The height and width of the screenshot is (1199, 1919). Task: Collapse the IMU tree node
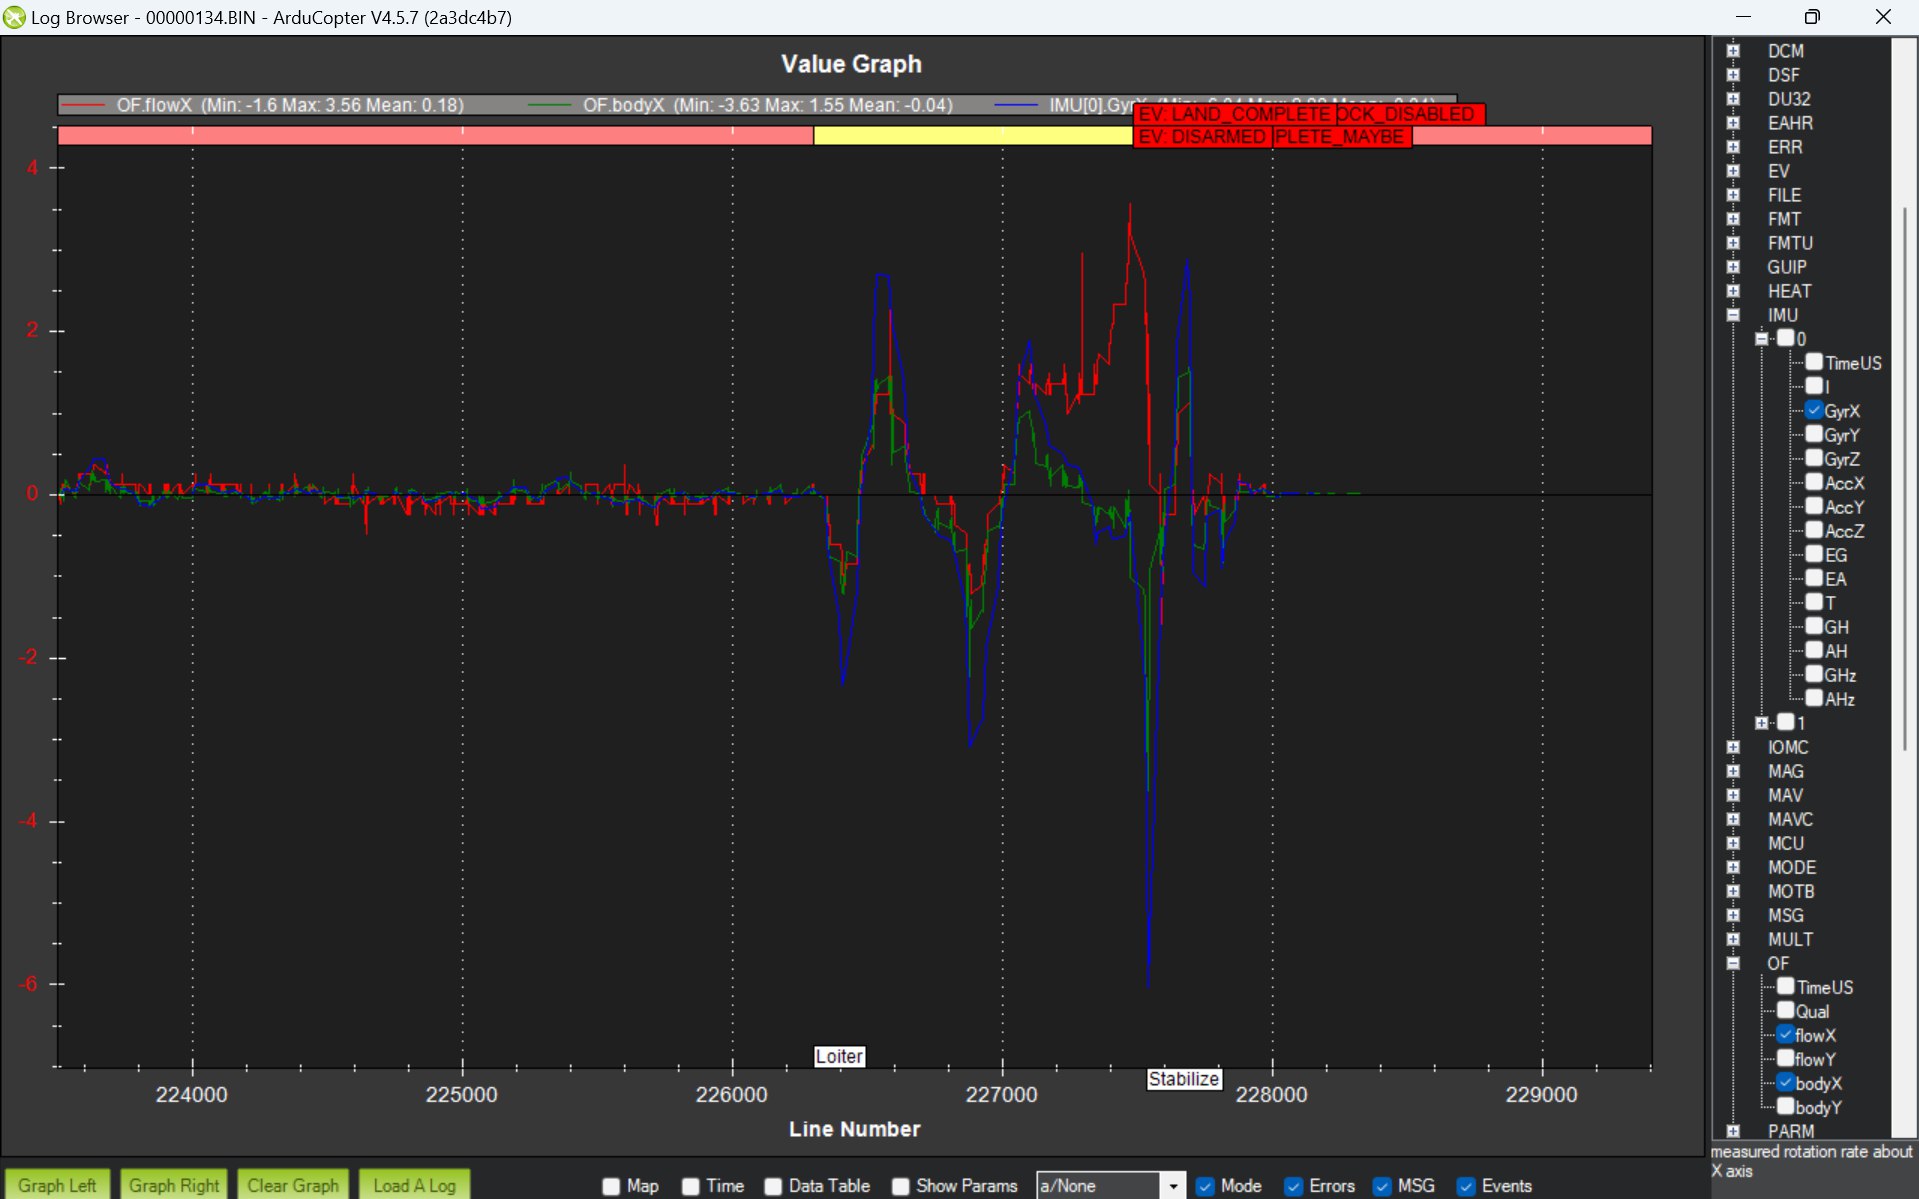1733,315
